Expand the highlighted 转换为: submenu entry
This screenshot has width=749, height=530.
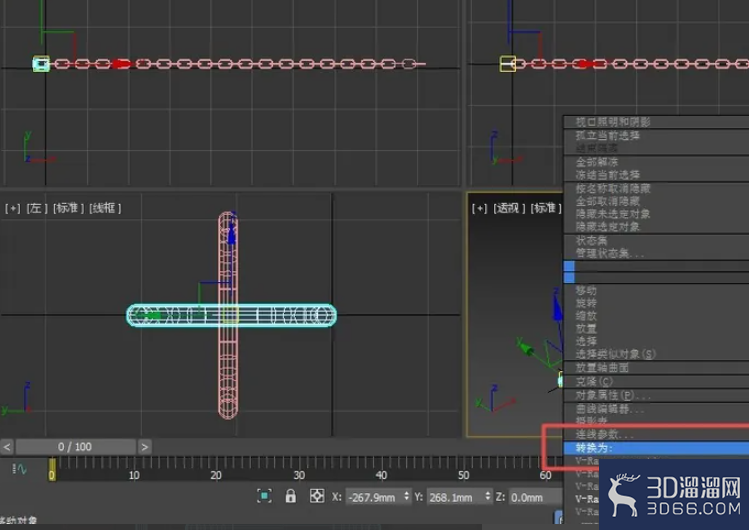click(656, 448)
